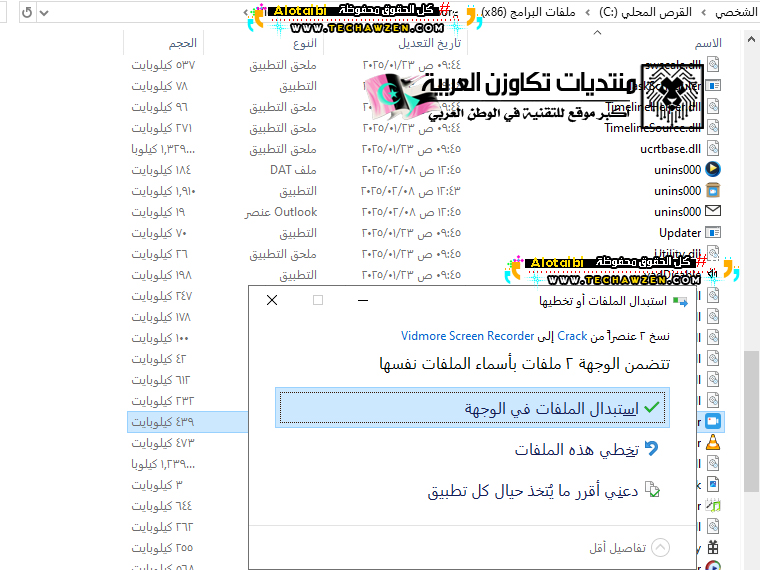Click the scroll up arrow of file list
This screenshot has height=570, width=760.
pyautogui.click(x=751, y=40)
